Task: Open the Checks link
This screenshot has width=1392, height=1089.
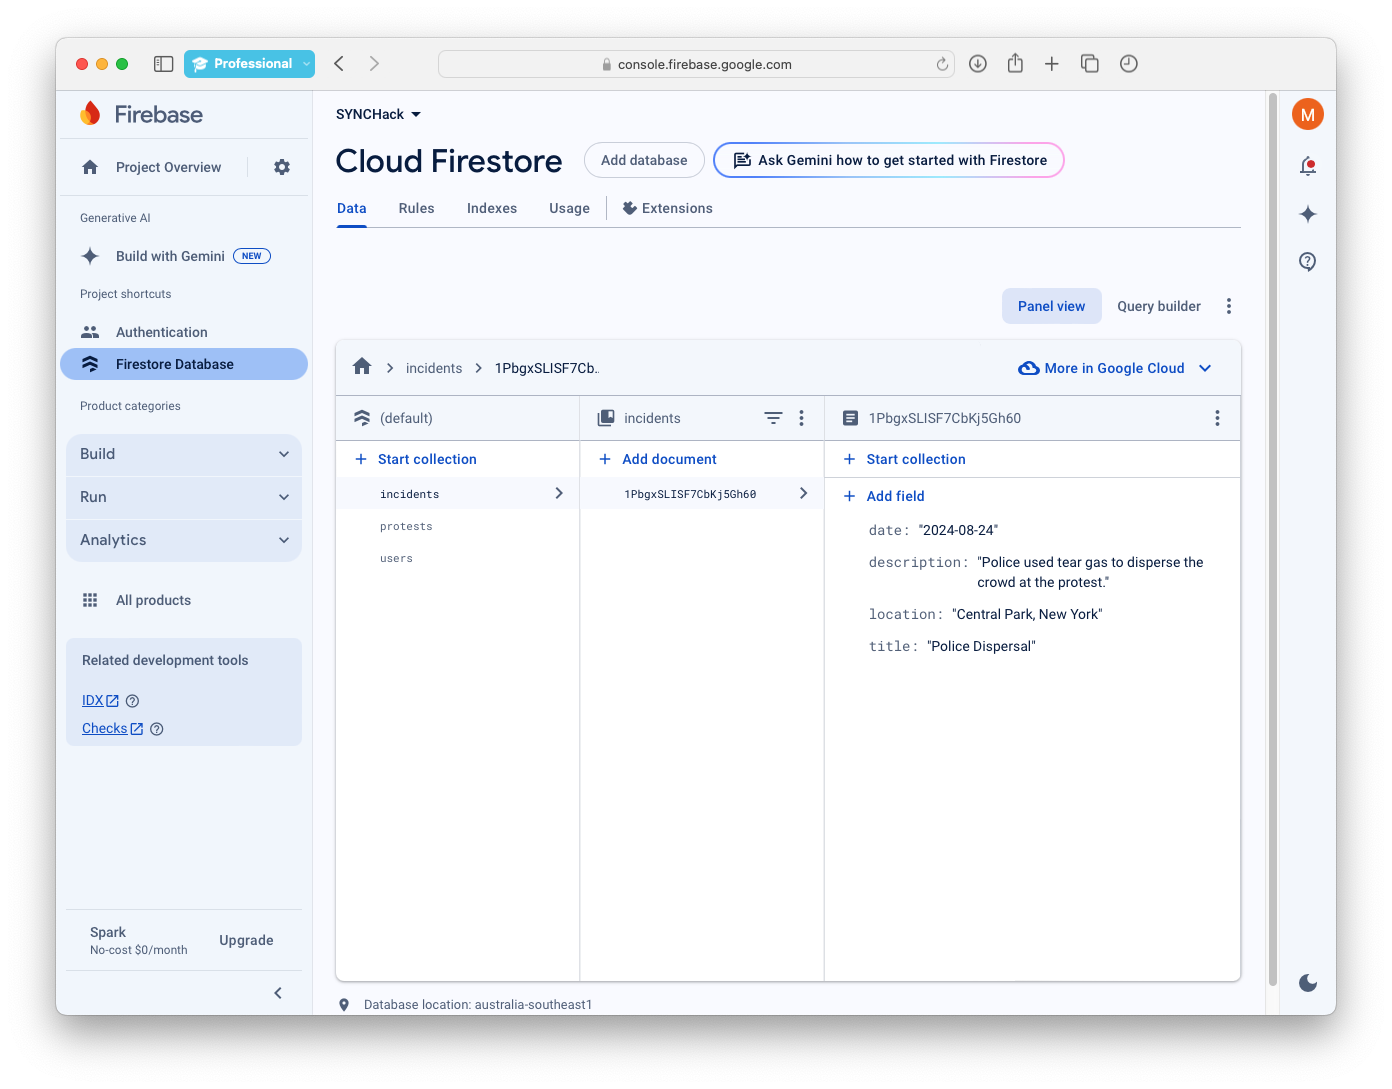Action: 112,729
